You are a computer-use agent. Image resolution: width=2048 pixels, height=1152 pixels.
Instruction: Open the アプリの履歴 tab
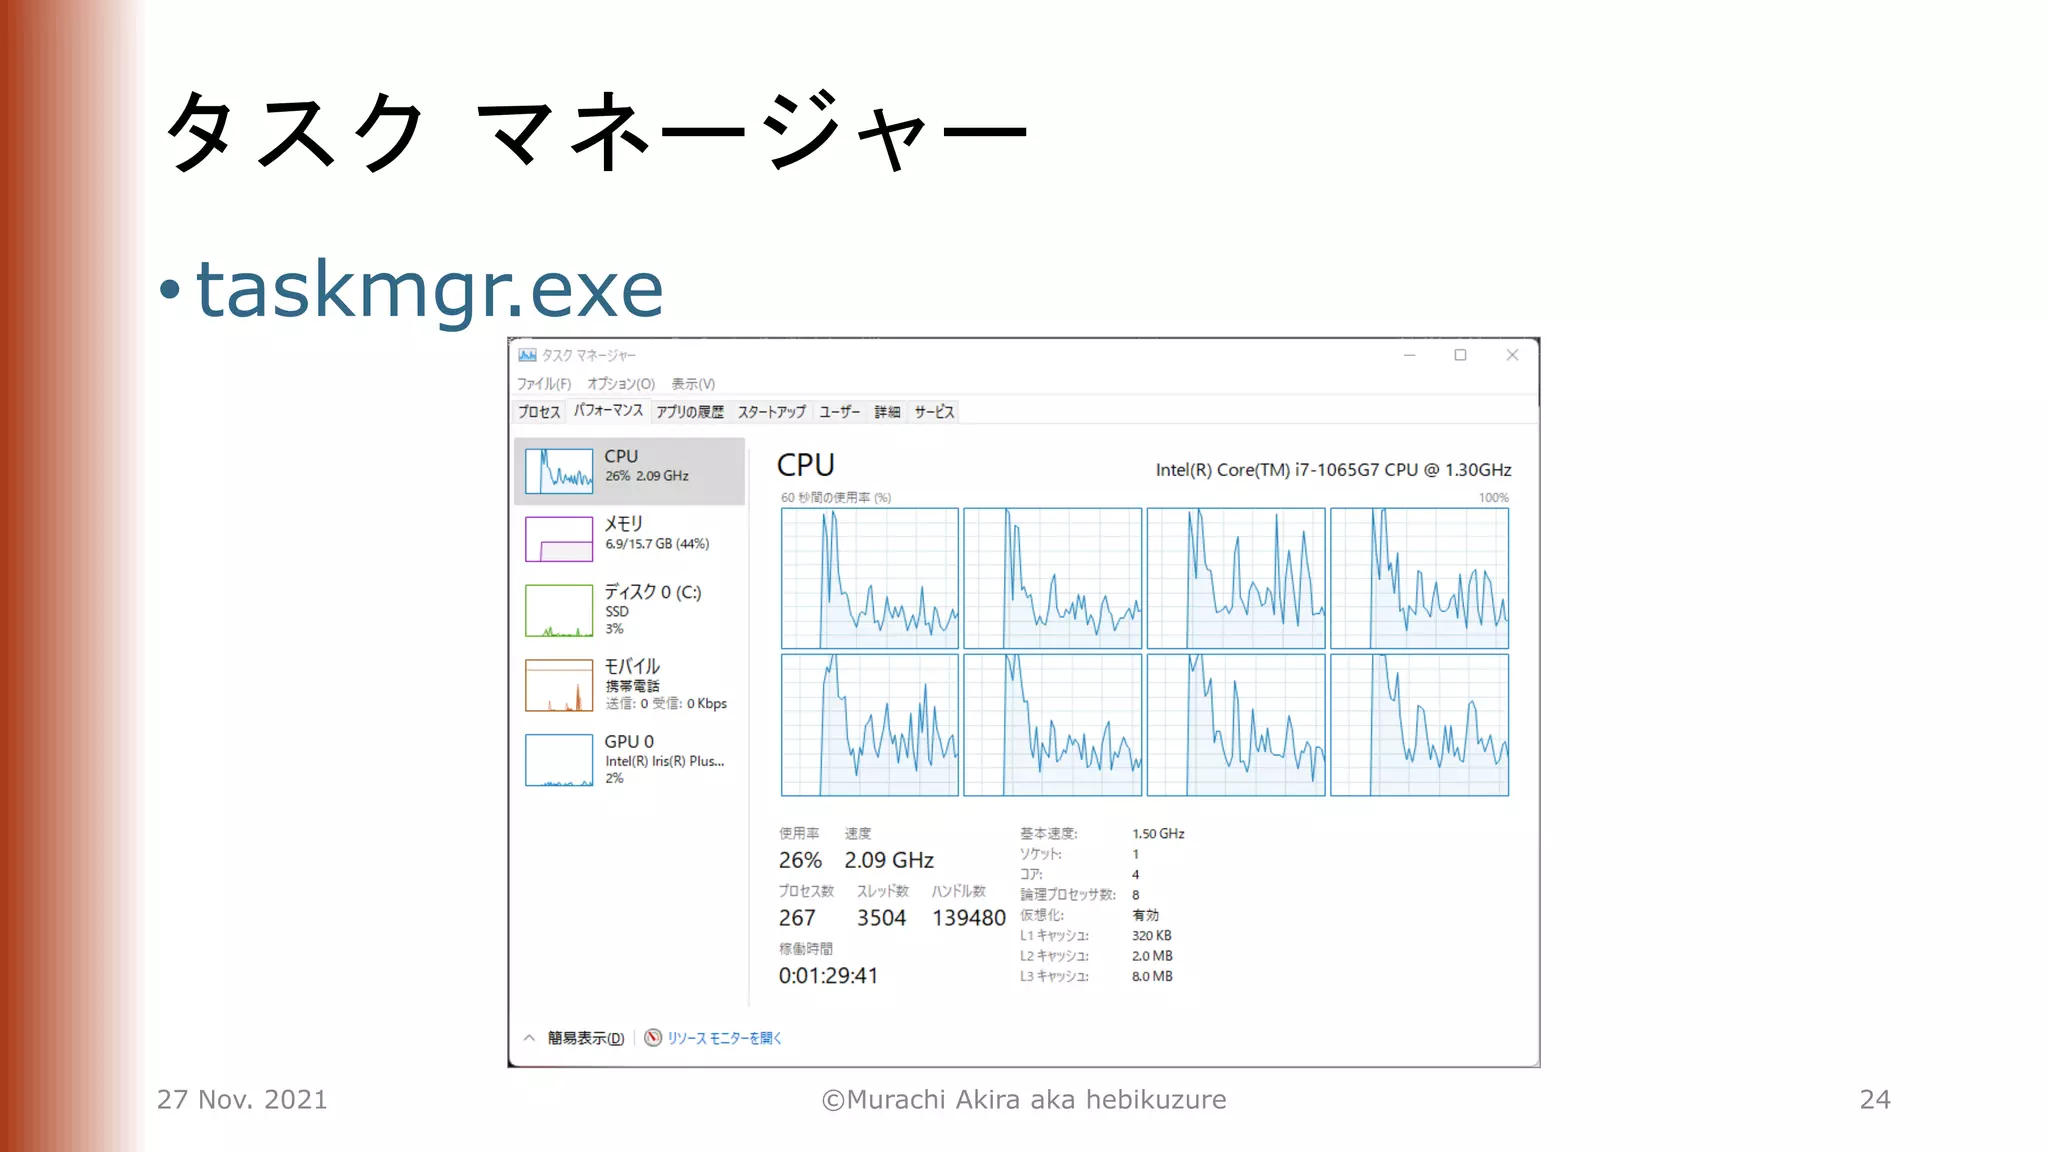pos(690,412)
